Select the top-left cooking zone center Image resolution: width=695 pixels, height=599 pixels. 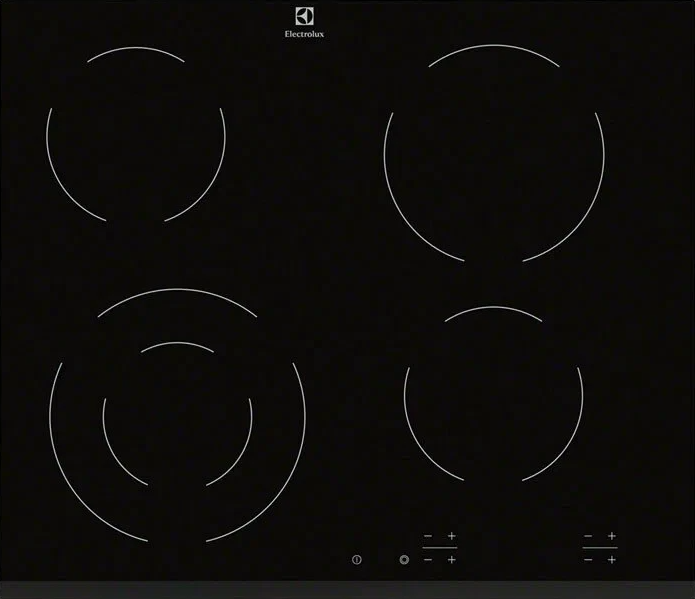pos(136,135)
